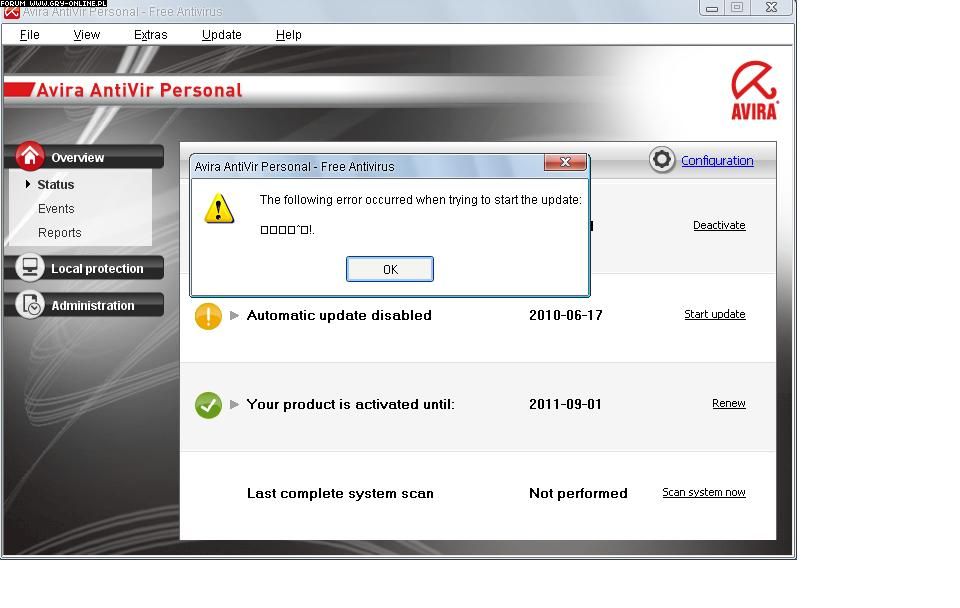Confirm the error dialog with OK

[390, 269]
